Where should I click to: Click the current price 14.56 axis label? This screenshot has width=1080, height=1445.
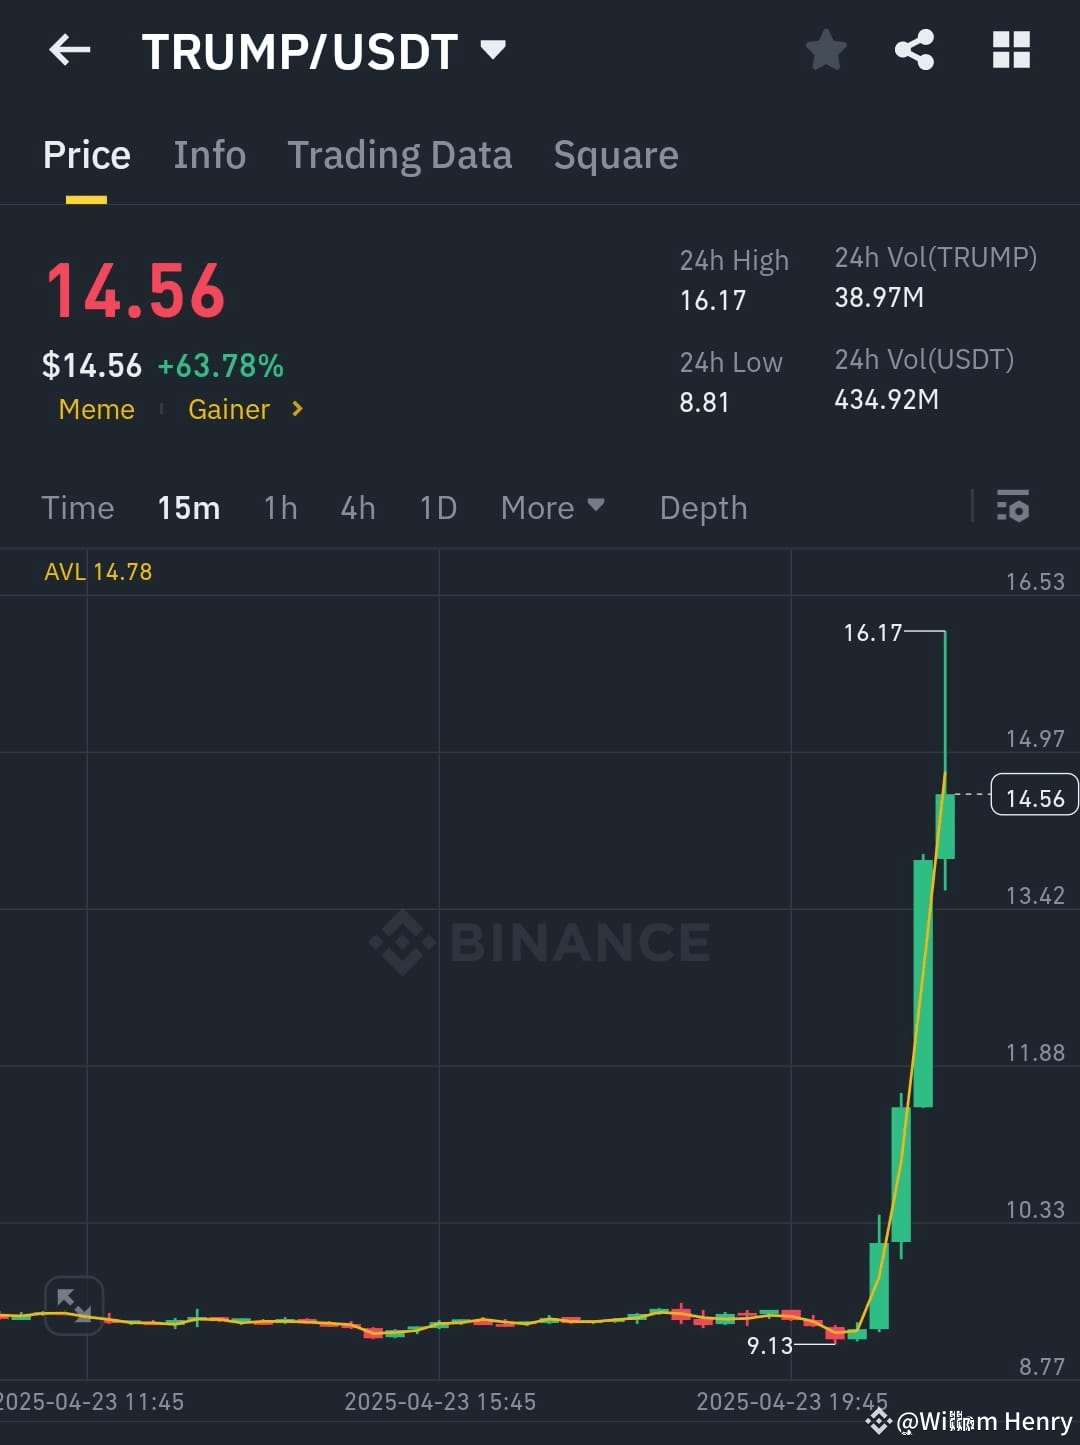click(1034, 795)
